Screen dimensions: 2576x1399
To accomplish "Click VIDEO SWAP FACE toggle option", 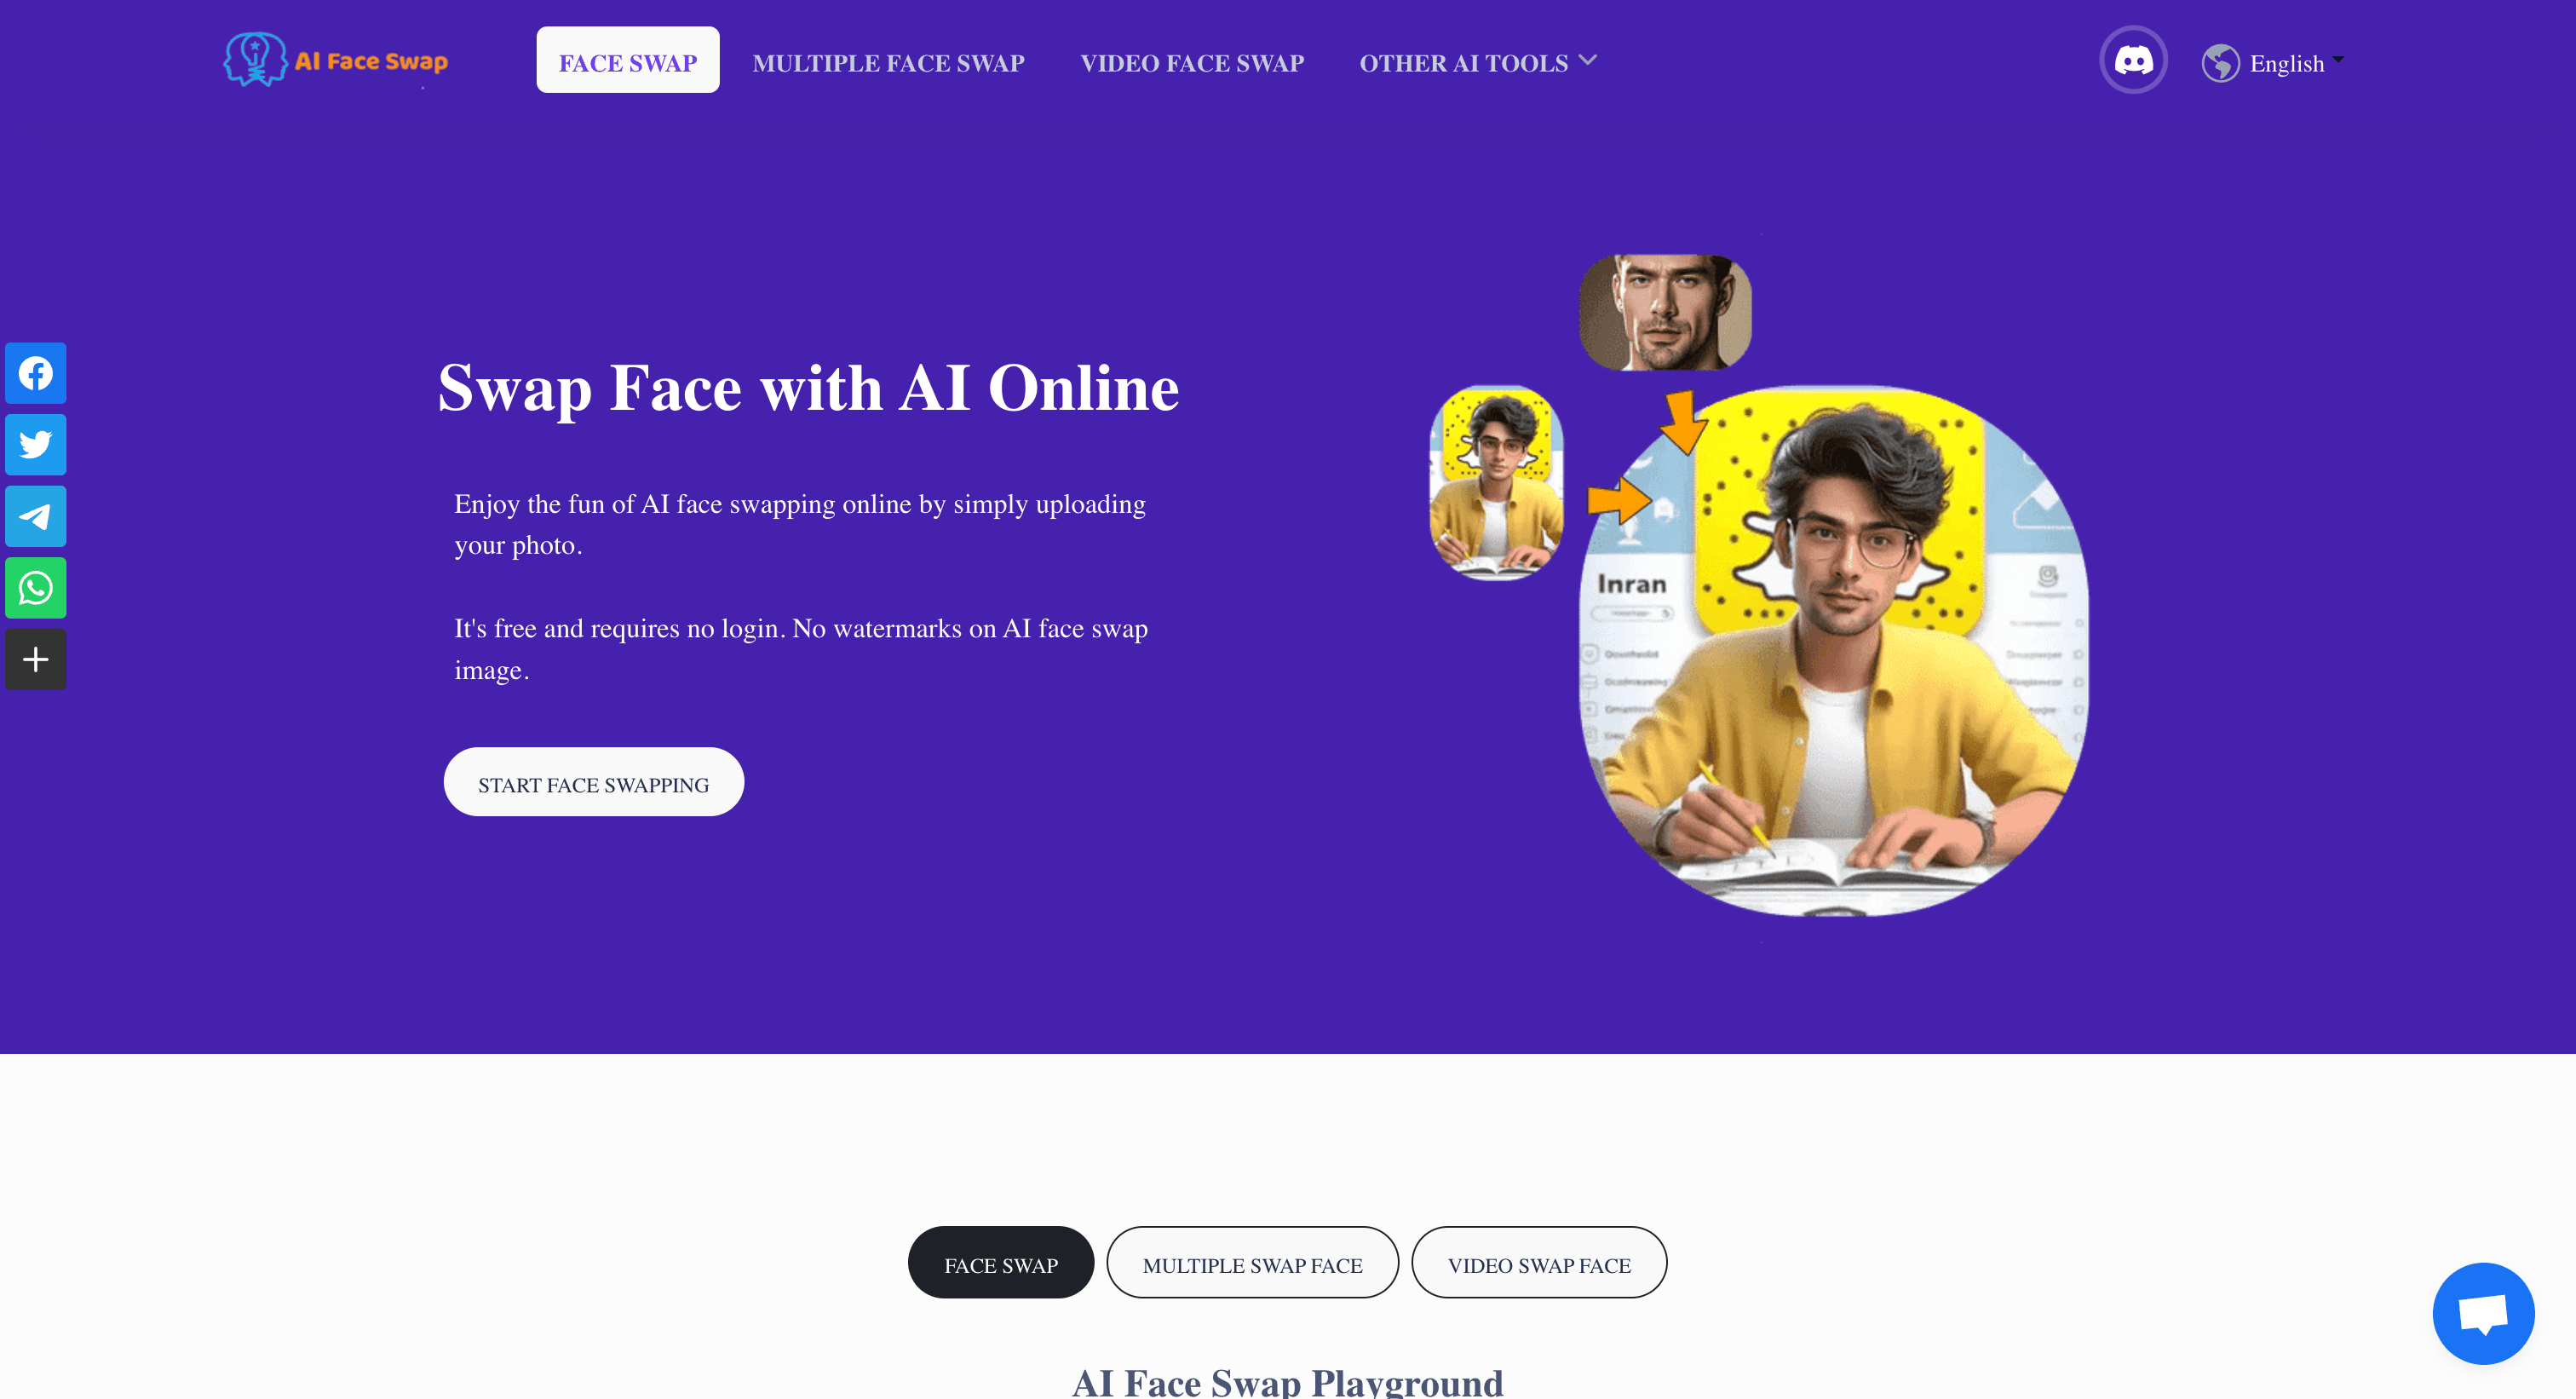I will (1538, 1263).
